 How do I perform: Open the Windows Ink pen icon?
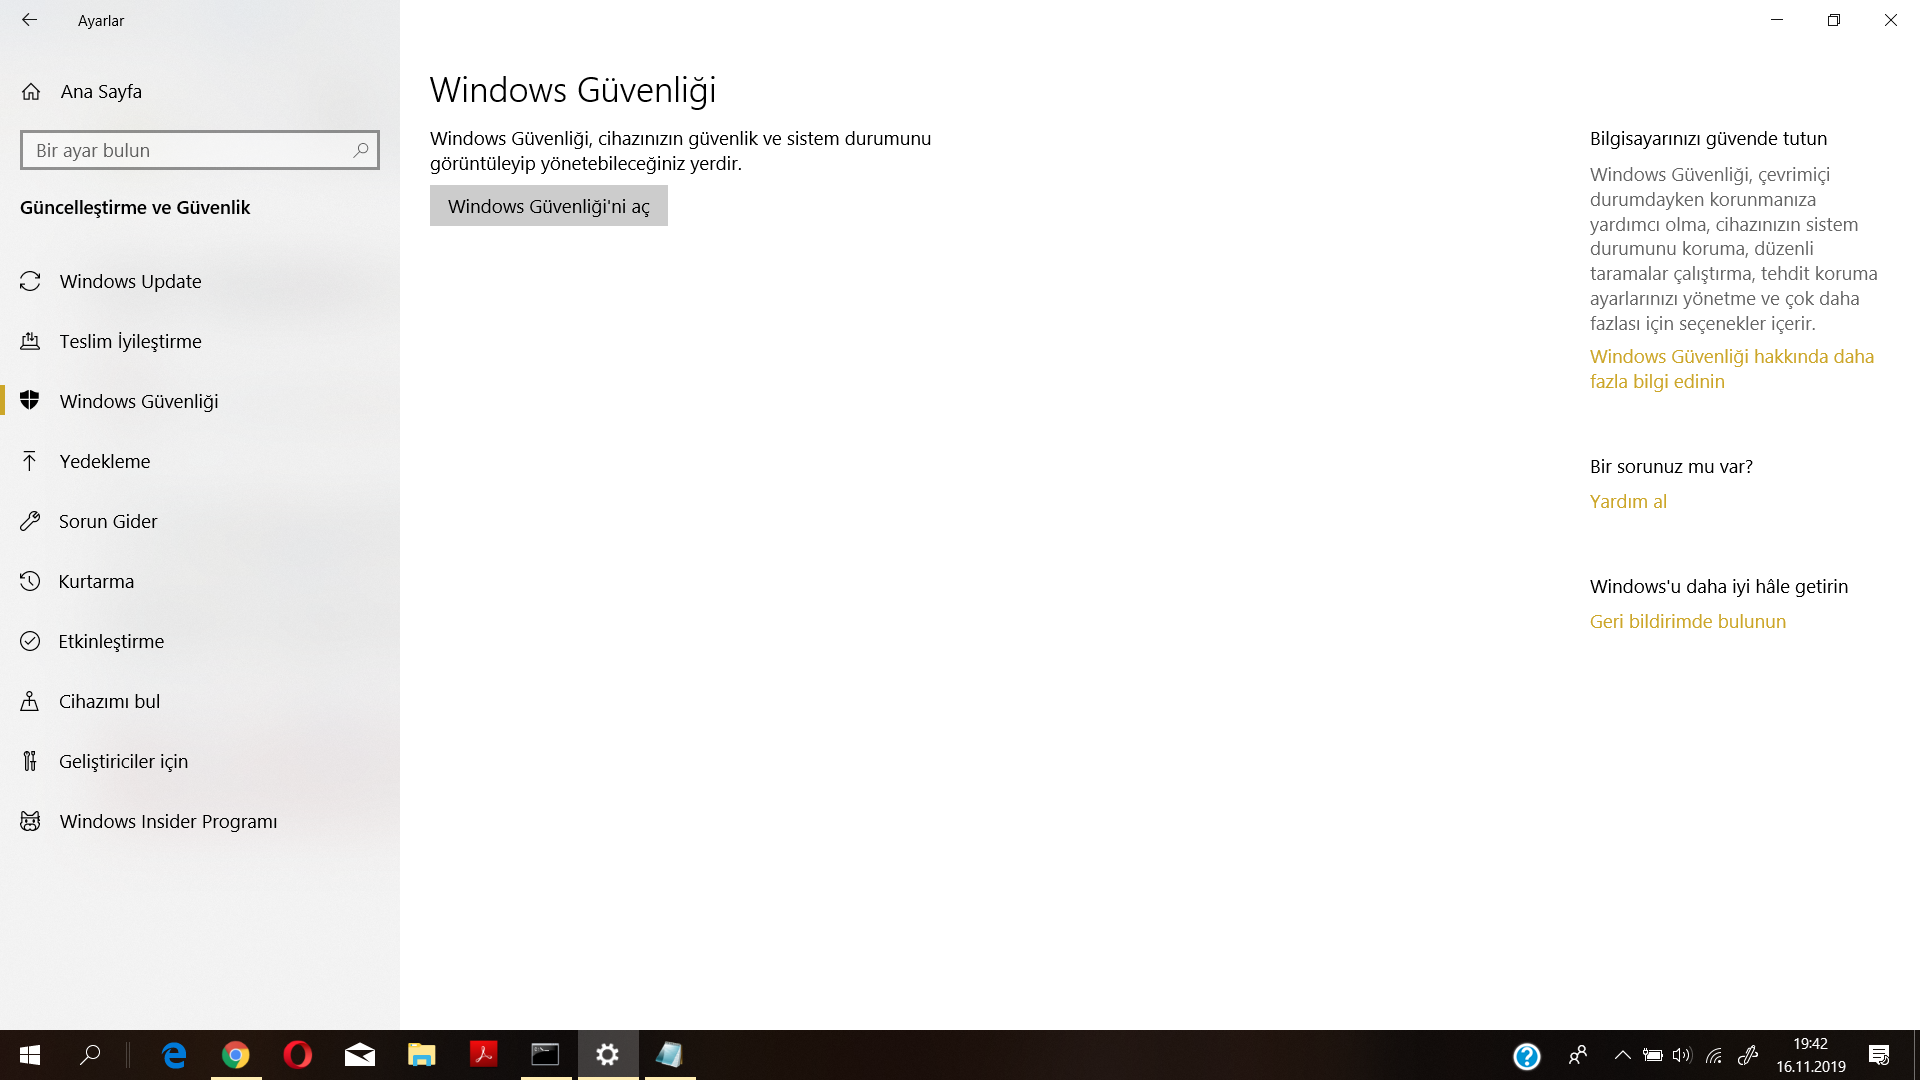pyautogui.click(x=1748, y=1055)
